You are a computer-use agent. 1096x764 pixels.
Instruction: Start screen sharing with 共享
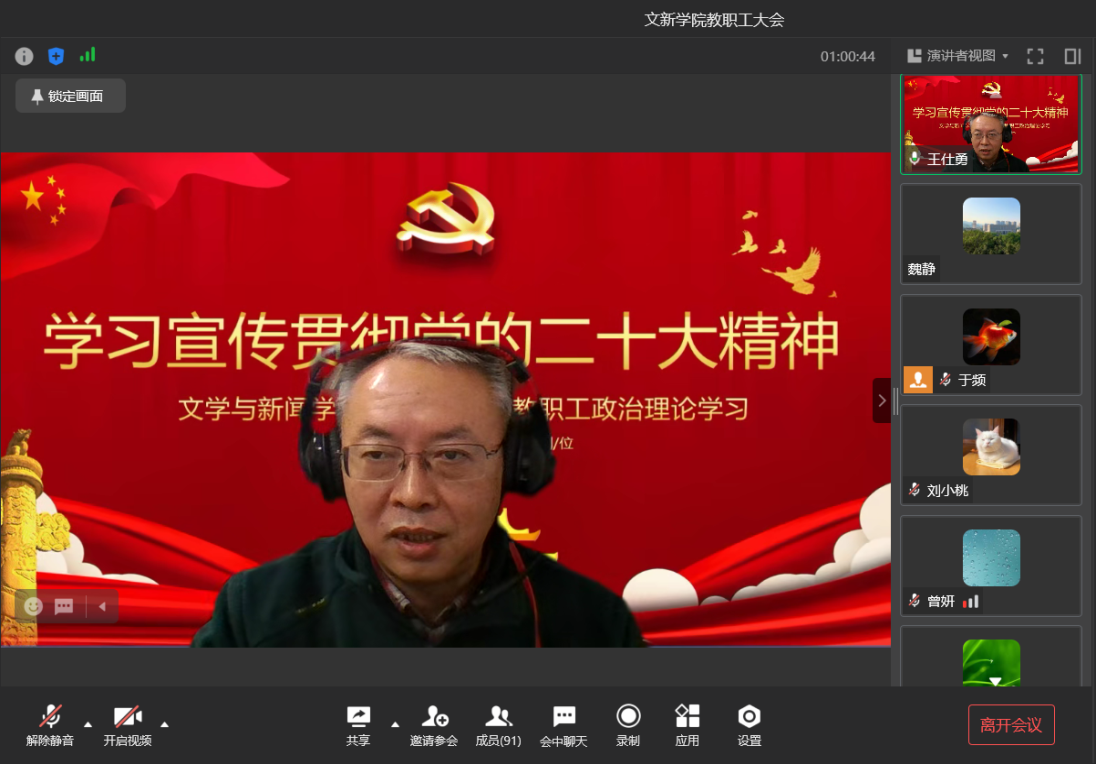(358, 725)
